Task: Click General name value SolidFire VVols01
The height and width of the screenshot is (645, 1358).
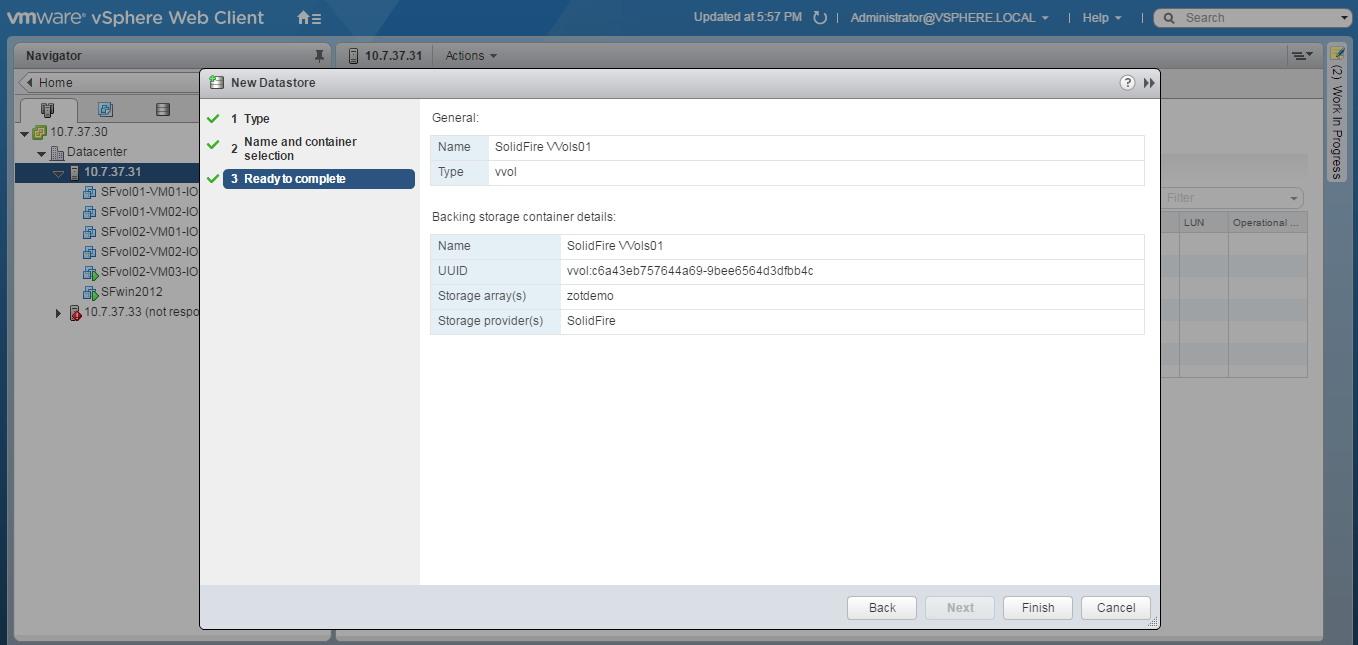Action: 543,147
